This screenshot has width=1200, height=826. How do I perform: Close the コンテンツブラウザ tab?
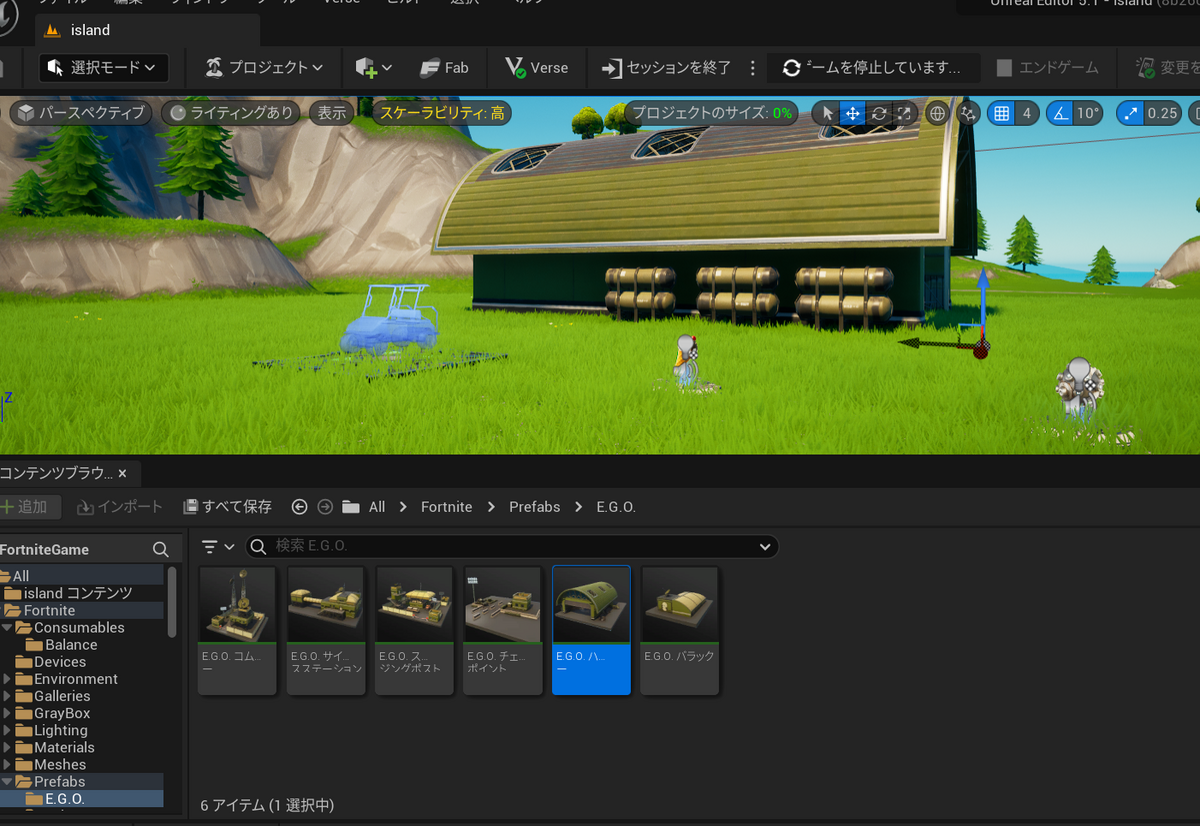[122, 473]
